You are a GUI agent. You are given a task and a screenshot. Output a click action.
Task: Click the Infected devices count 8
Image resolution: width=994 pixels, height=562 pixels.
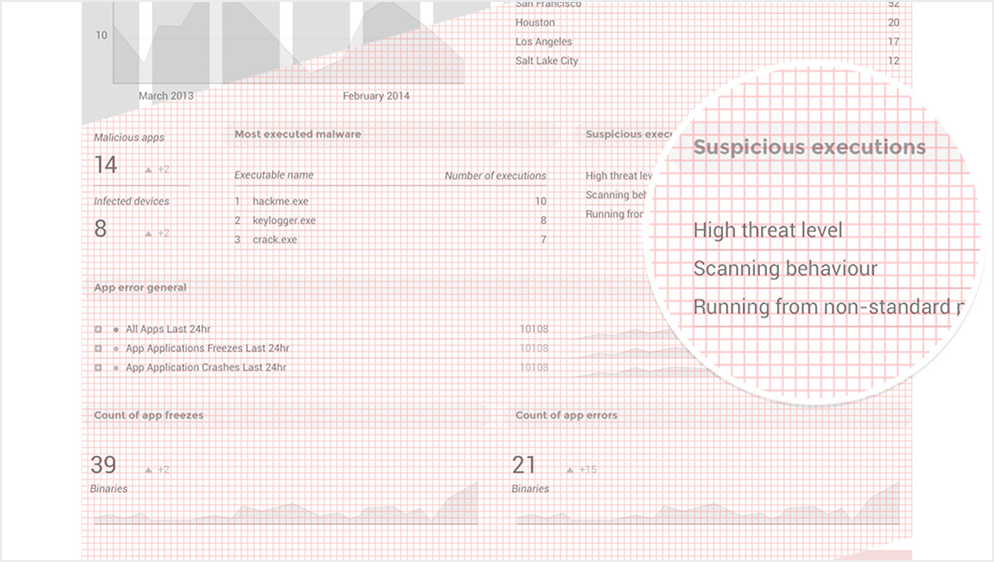click(100, 229)
